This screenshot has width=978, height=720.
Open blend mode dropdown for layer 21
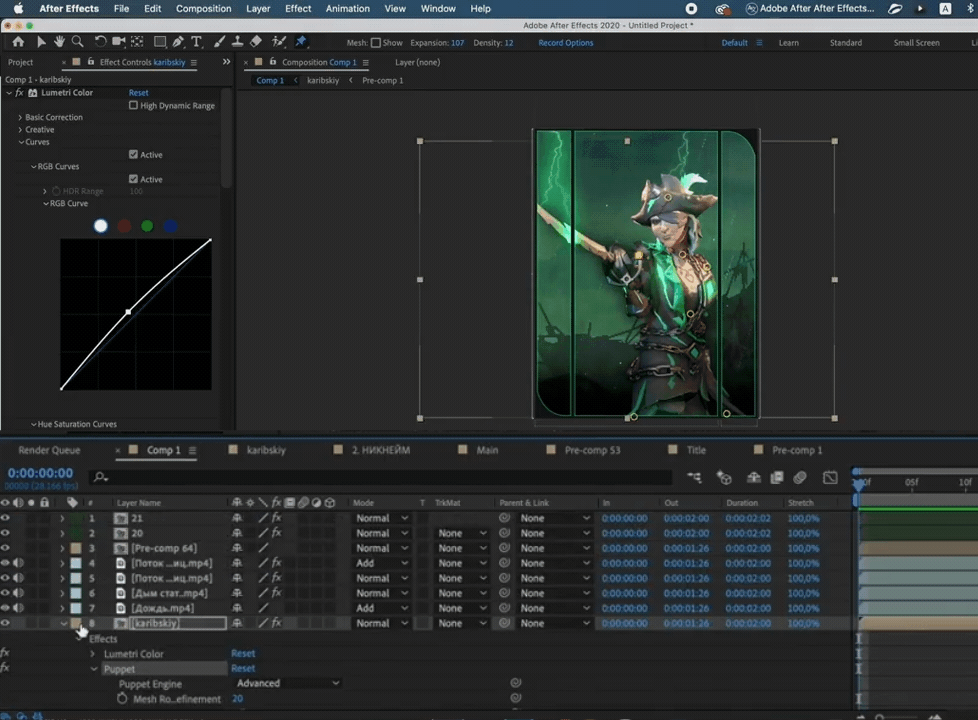click(x=382, y=518)
